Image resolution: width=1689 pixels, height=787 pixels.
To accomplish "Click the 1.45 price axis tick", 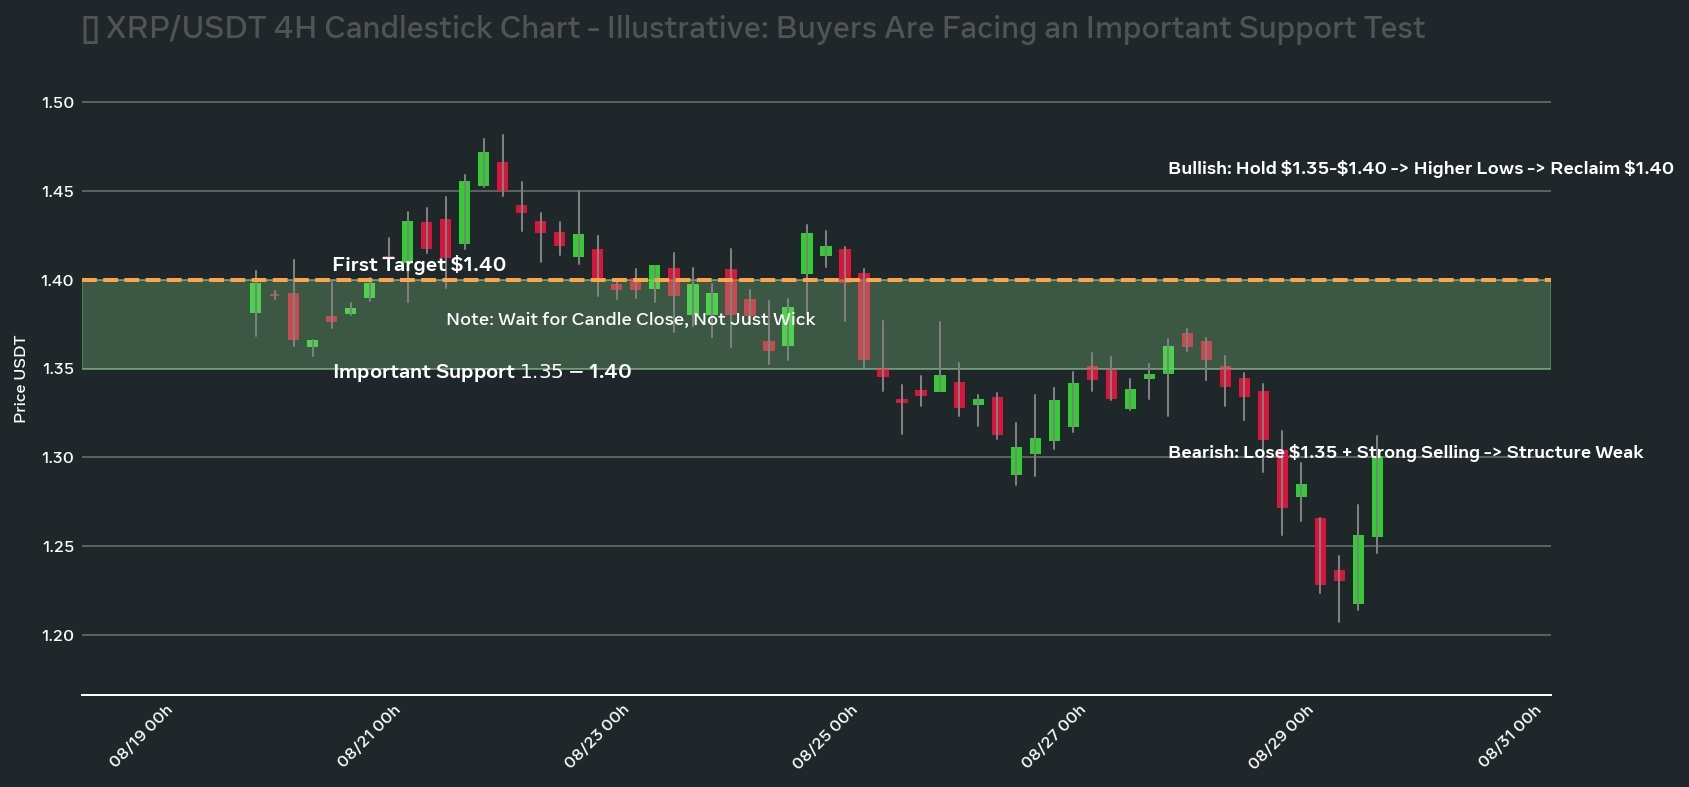I will click(58, 191).
